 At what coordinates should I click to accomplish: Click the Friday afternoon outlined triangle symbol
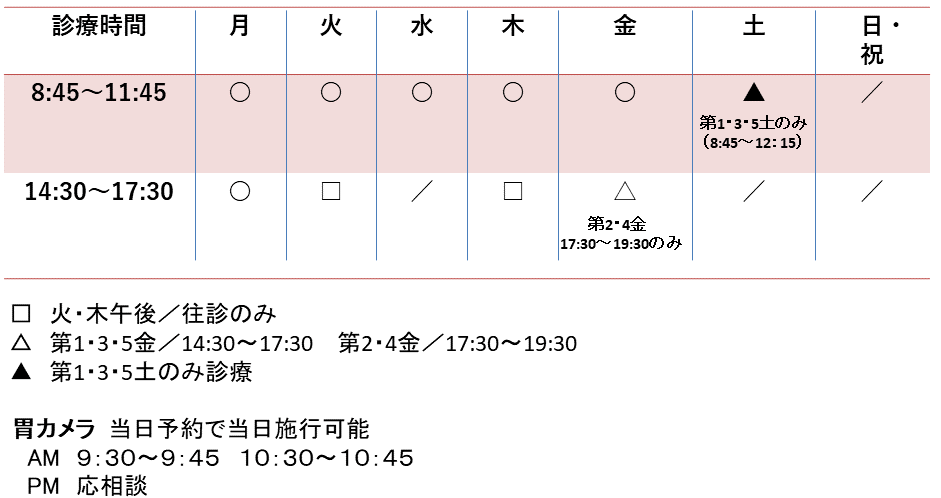tap(625, 191)
